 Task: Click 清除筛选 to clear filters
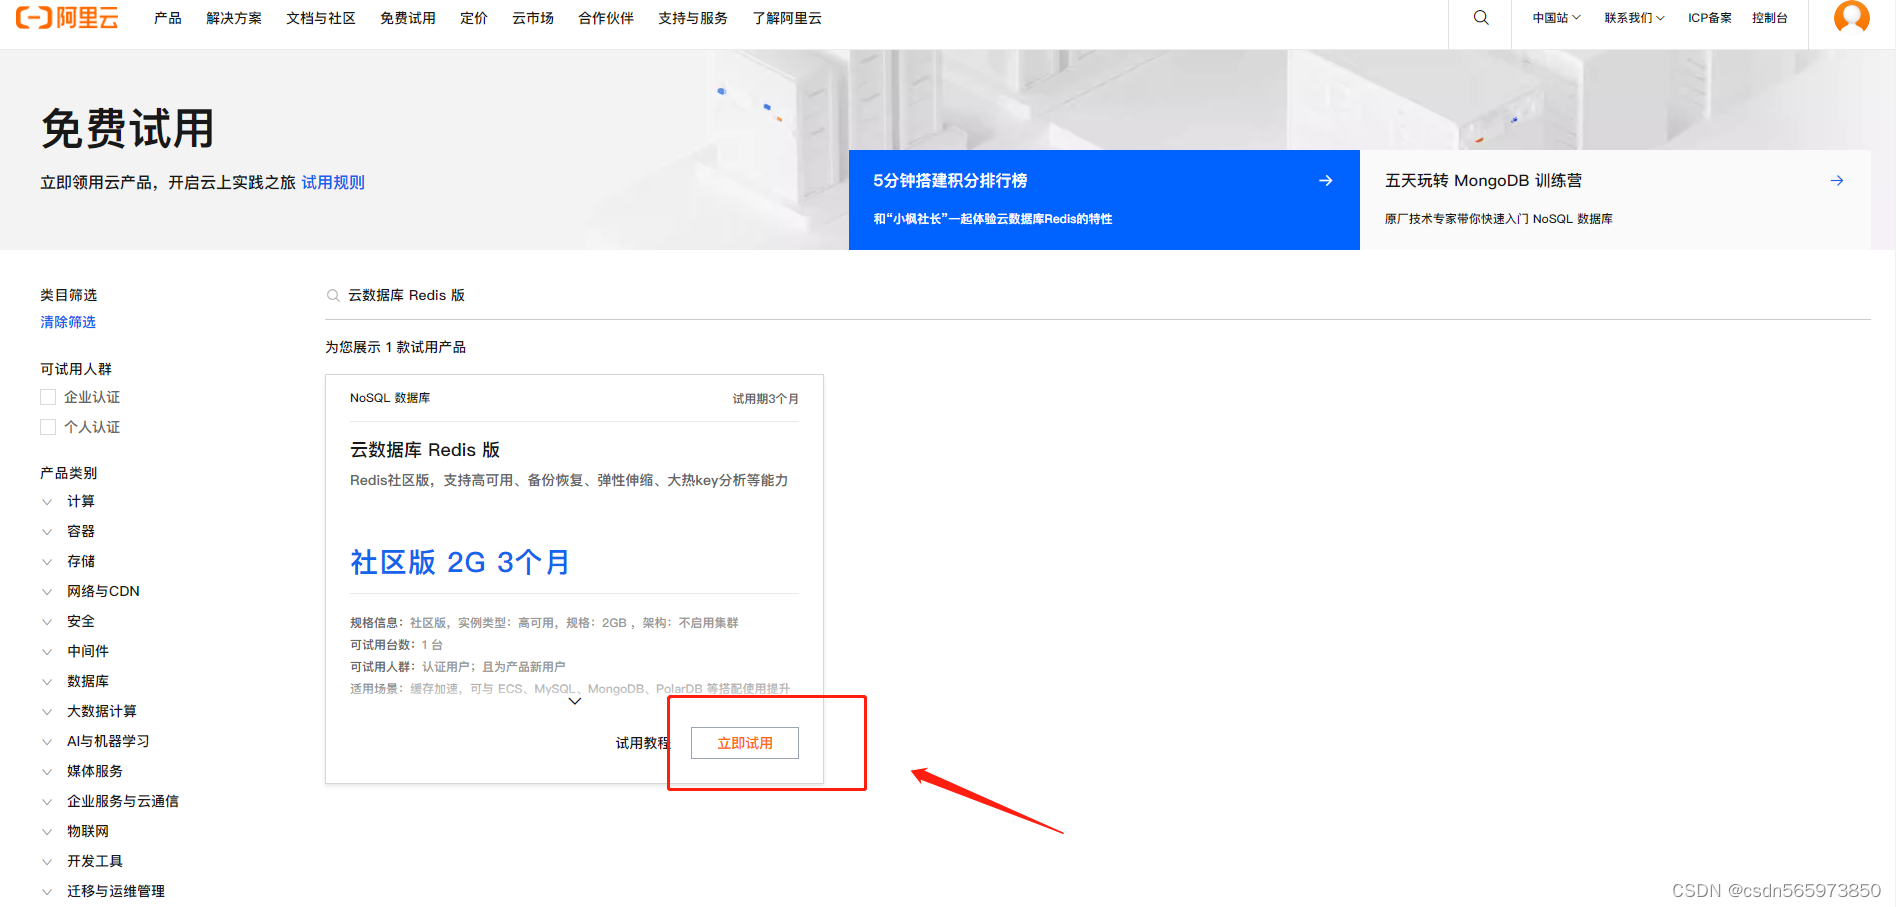pos(68,322)
